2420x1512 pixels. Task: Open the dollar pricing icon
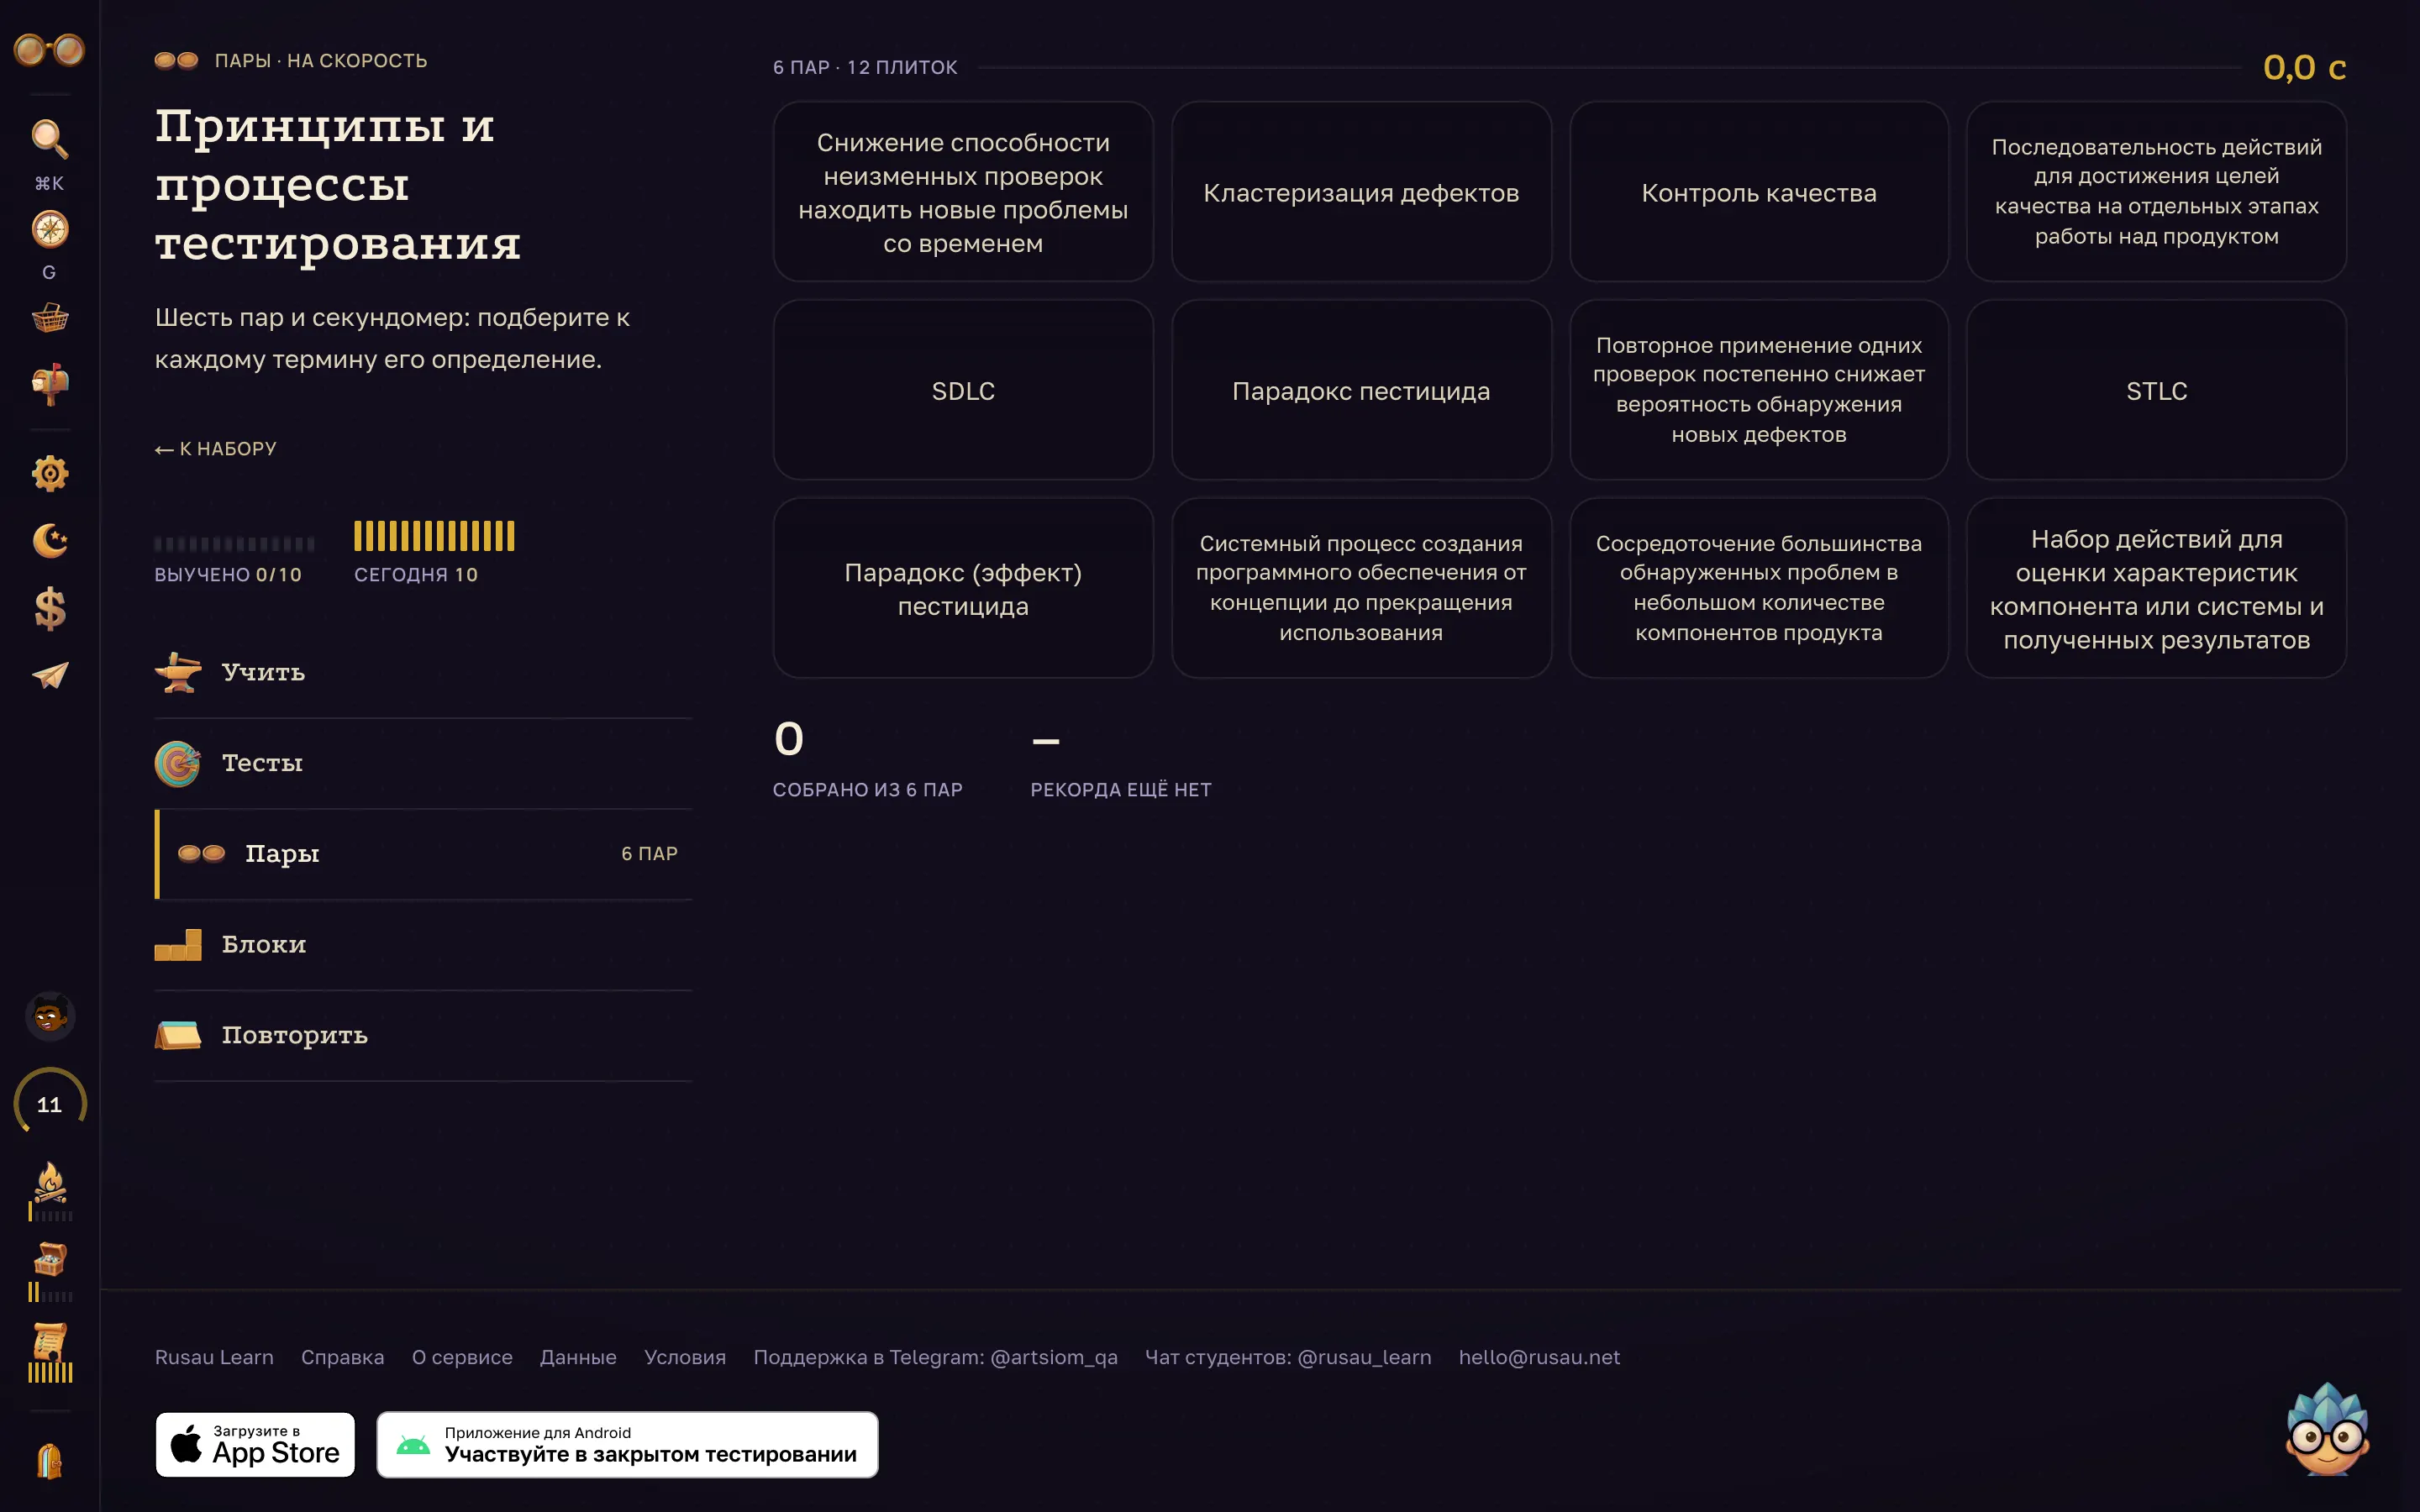click(49, 608)
